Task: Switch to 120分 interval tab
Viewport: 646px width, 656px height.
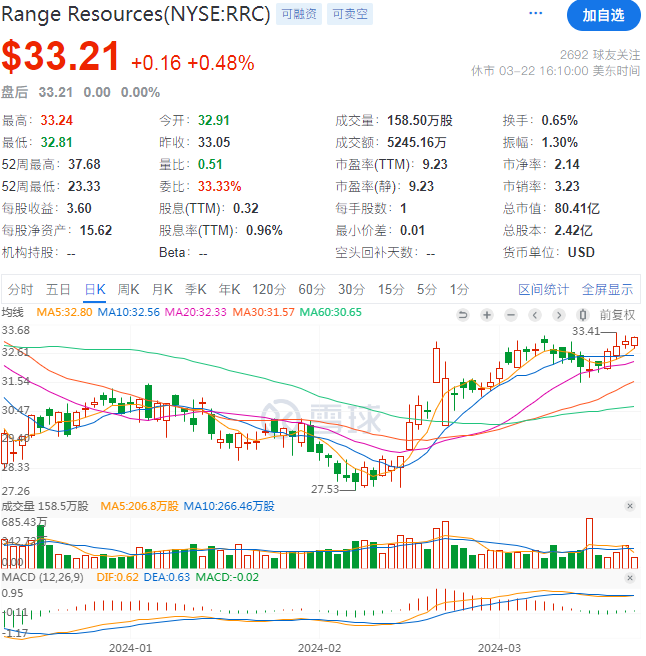Action: (269, 289)
